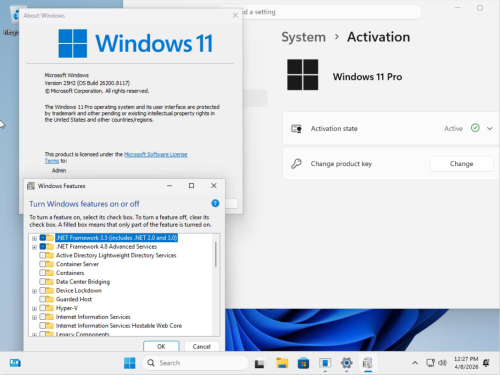500x375 pixels.
Task: Open the notifications bell icon
Action: coord(486,363)
